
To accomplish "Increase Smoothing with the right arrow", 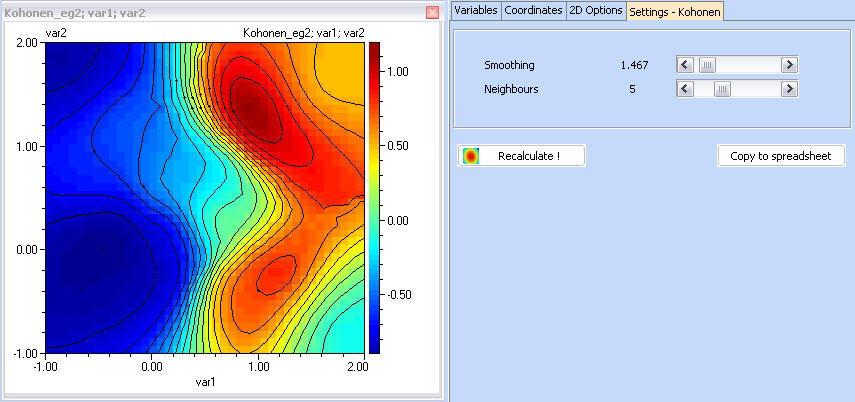I will click(x=789, y=65).
